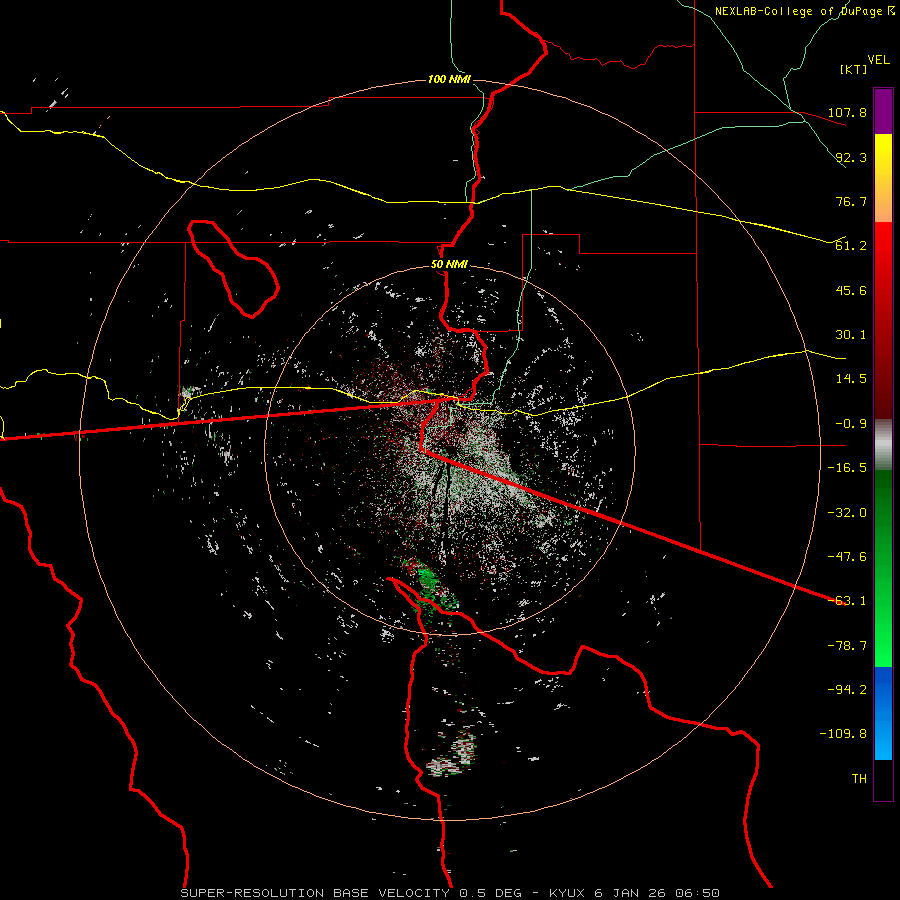Click the [KT] units label

[x=854, y=69]
